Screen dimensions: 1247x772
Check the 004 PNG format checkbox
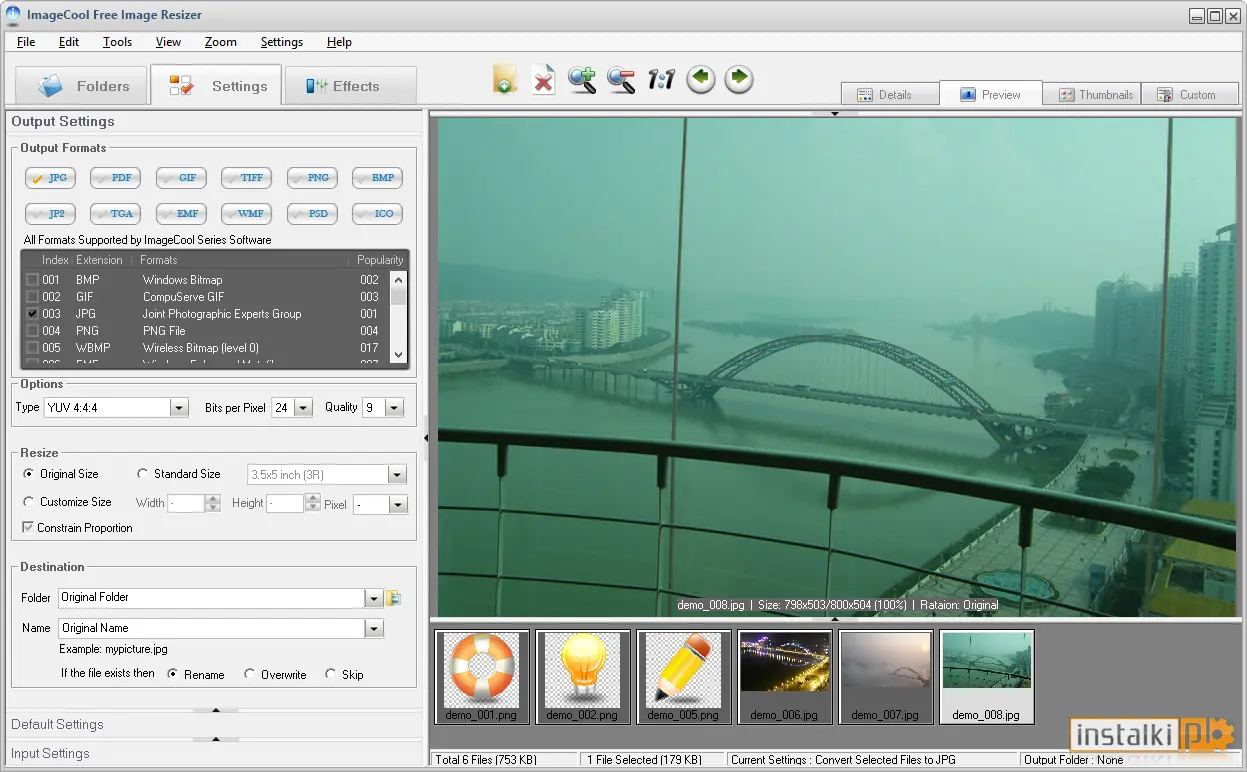(32, 331)
